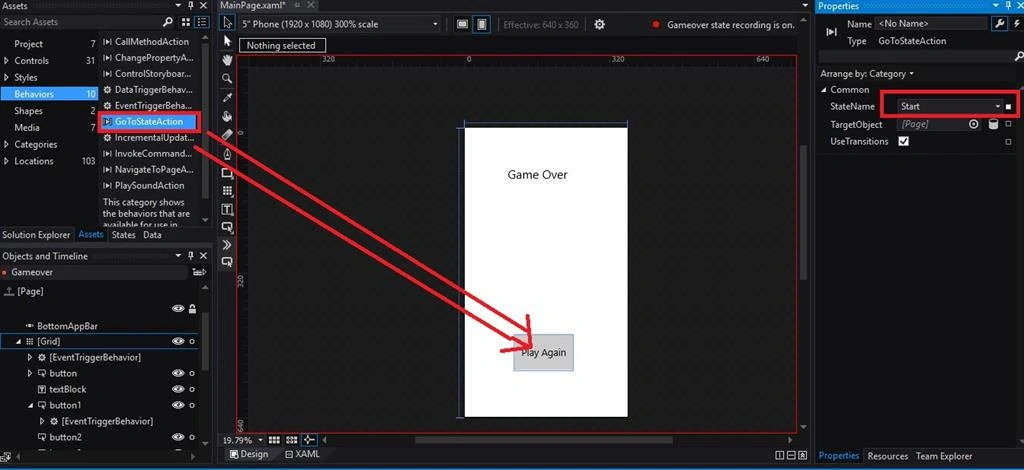Image resolution: width=1024 pixels, height=470 pixels.
Task: Switch to the Resources tab
Action: pos(888,456)
